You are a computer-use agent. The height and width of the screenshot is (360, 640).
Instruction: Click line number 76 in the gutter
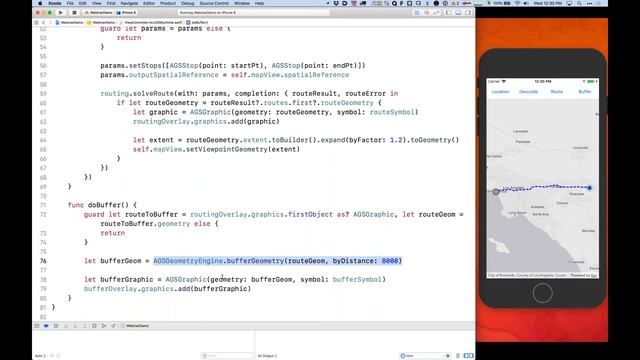pos(43,261)
